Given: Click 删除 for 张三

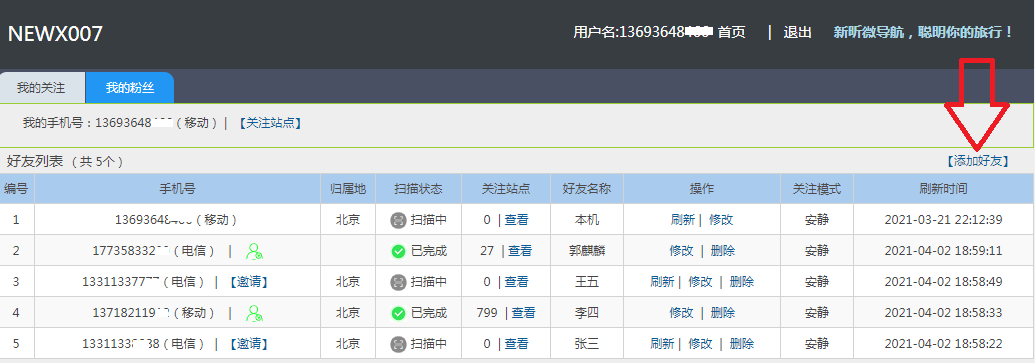Looking at the screenshot, I should coord(742,344).
